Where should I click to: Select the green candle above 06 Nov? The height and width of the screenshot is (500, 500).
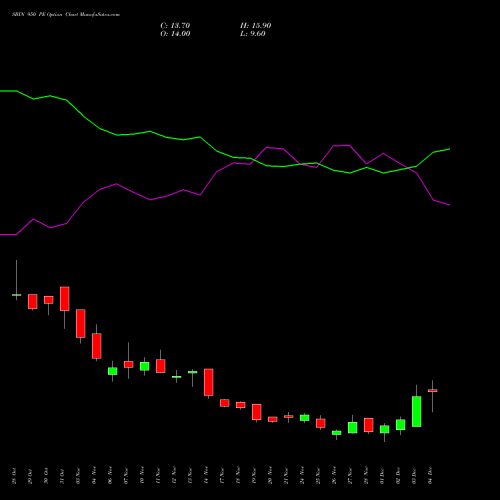113,371
